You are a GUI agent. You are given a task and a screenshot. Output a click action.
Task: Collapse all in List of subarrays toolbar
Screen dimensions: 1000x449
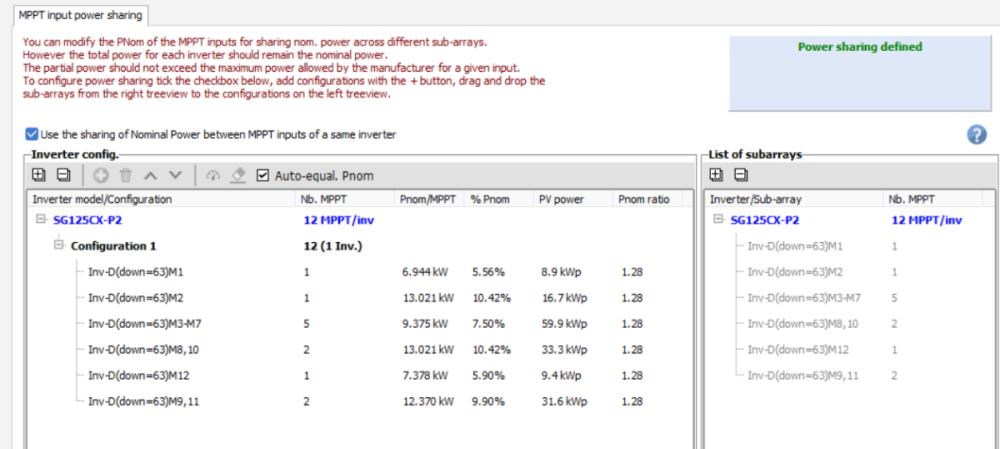(x=741, y=175)
